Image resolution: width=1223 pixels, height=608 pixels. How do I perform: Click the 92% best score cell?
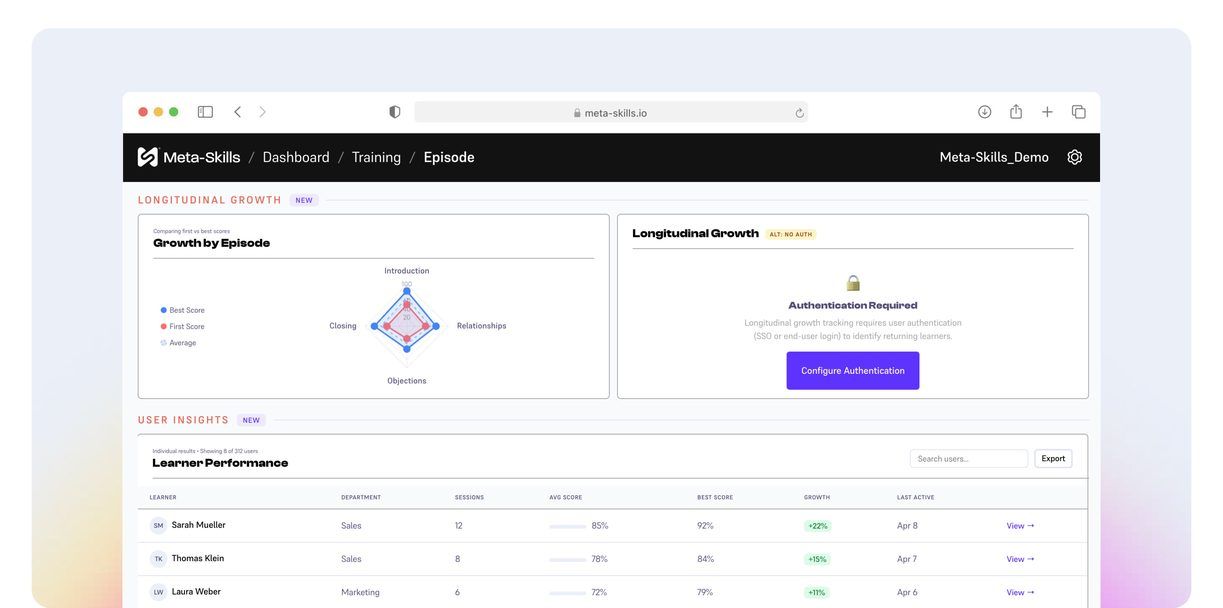(705, 526)
